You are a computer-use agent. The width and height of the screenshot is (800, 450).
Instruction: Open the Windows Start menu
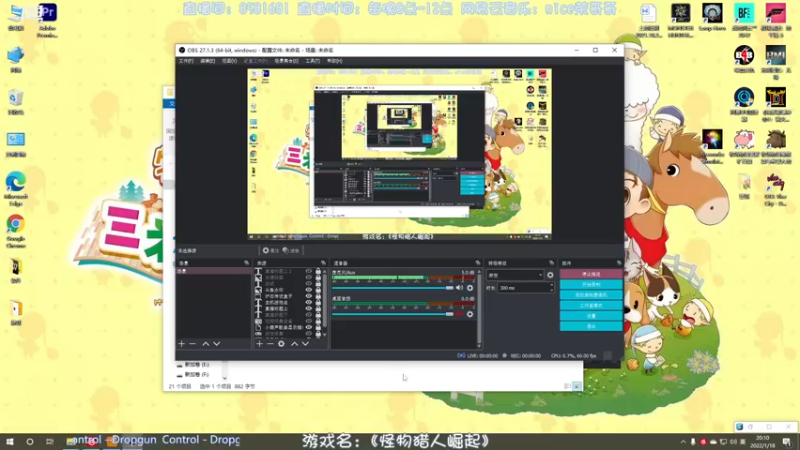[10, 441]
